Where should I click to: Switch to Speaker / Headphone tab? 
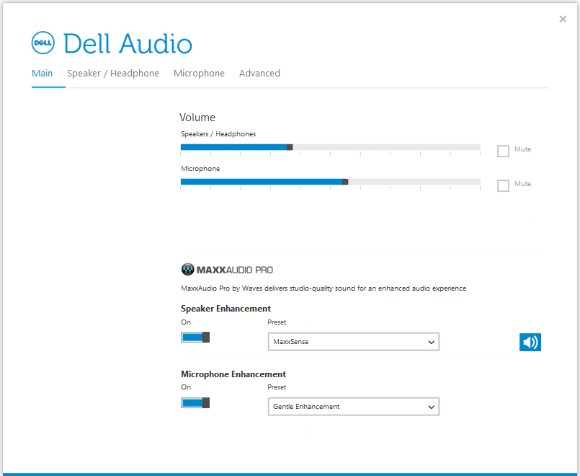point(113,73)
